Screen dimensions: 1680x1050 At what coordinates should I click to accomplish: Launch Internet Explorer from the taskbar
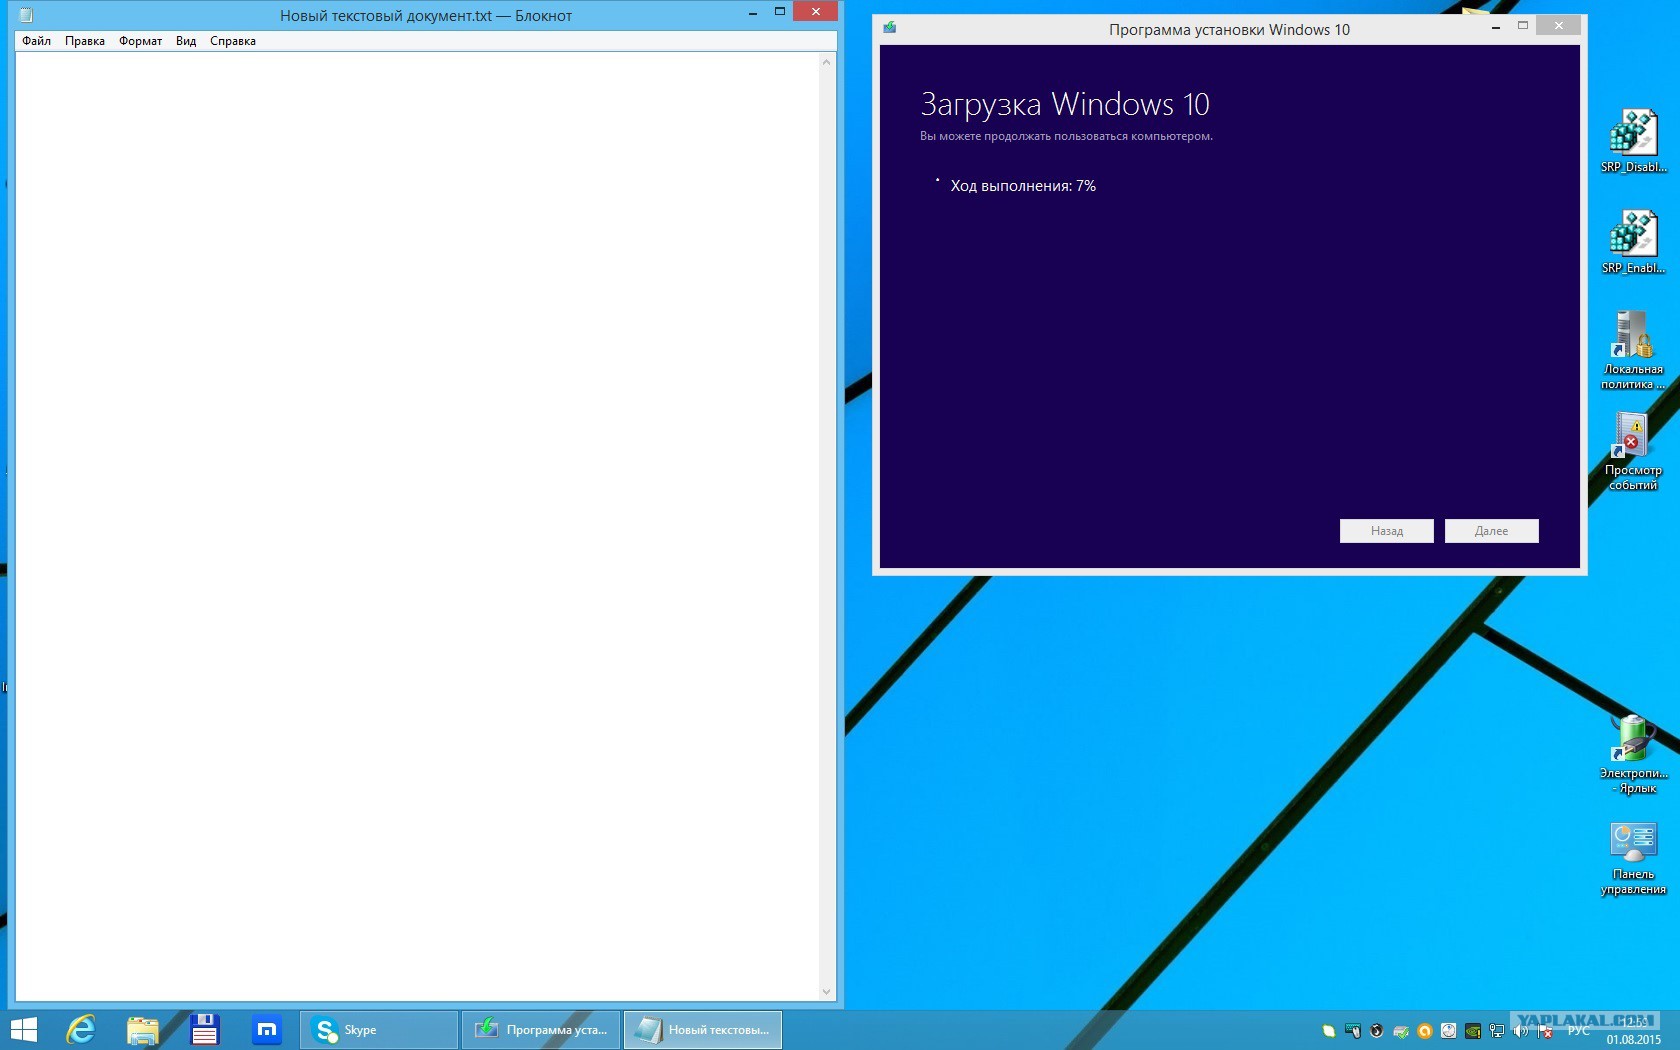pos(80,1030)
